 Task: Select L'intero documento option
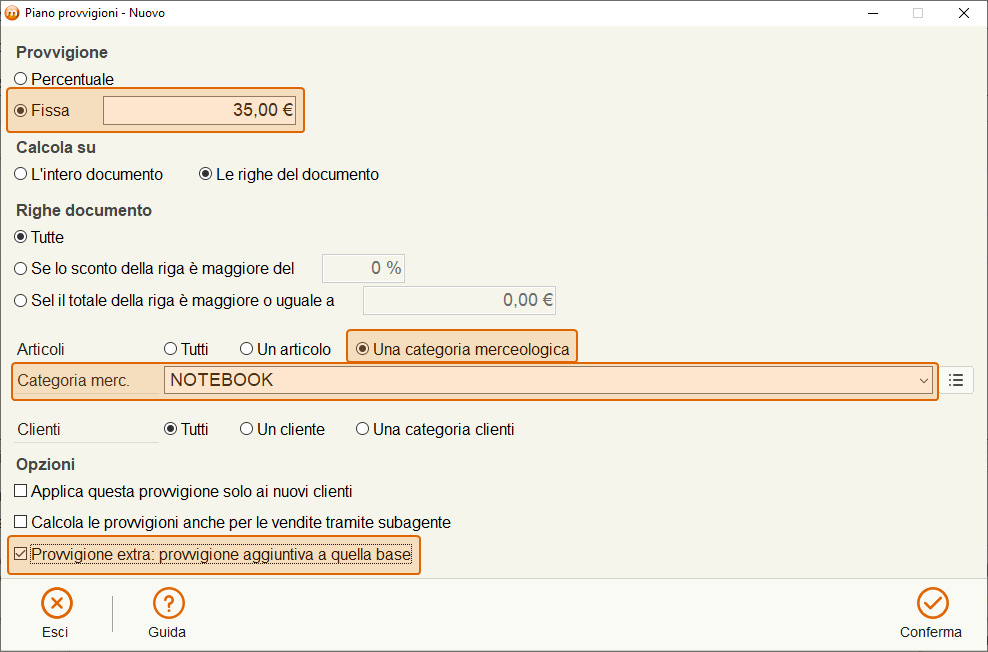pyautogui.click(x=21, y=174)
